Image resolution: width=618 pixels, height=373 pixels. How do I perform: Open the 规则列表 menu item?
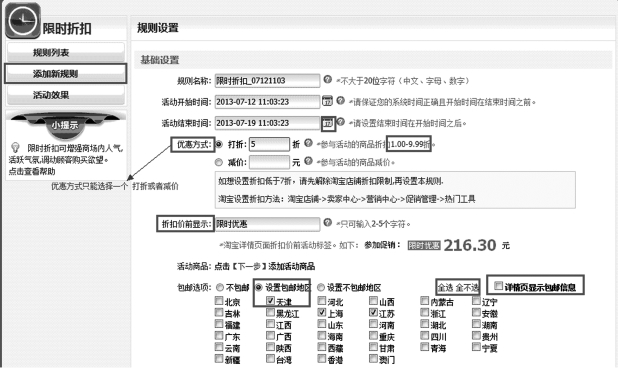pos(66,52)
